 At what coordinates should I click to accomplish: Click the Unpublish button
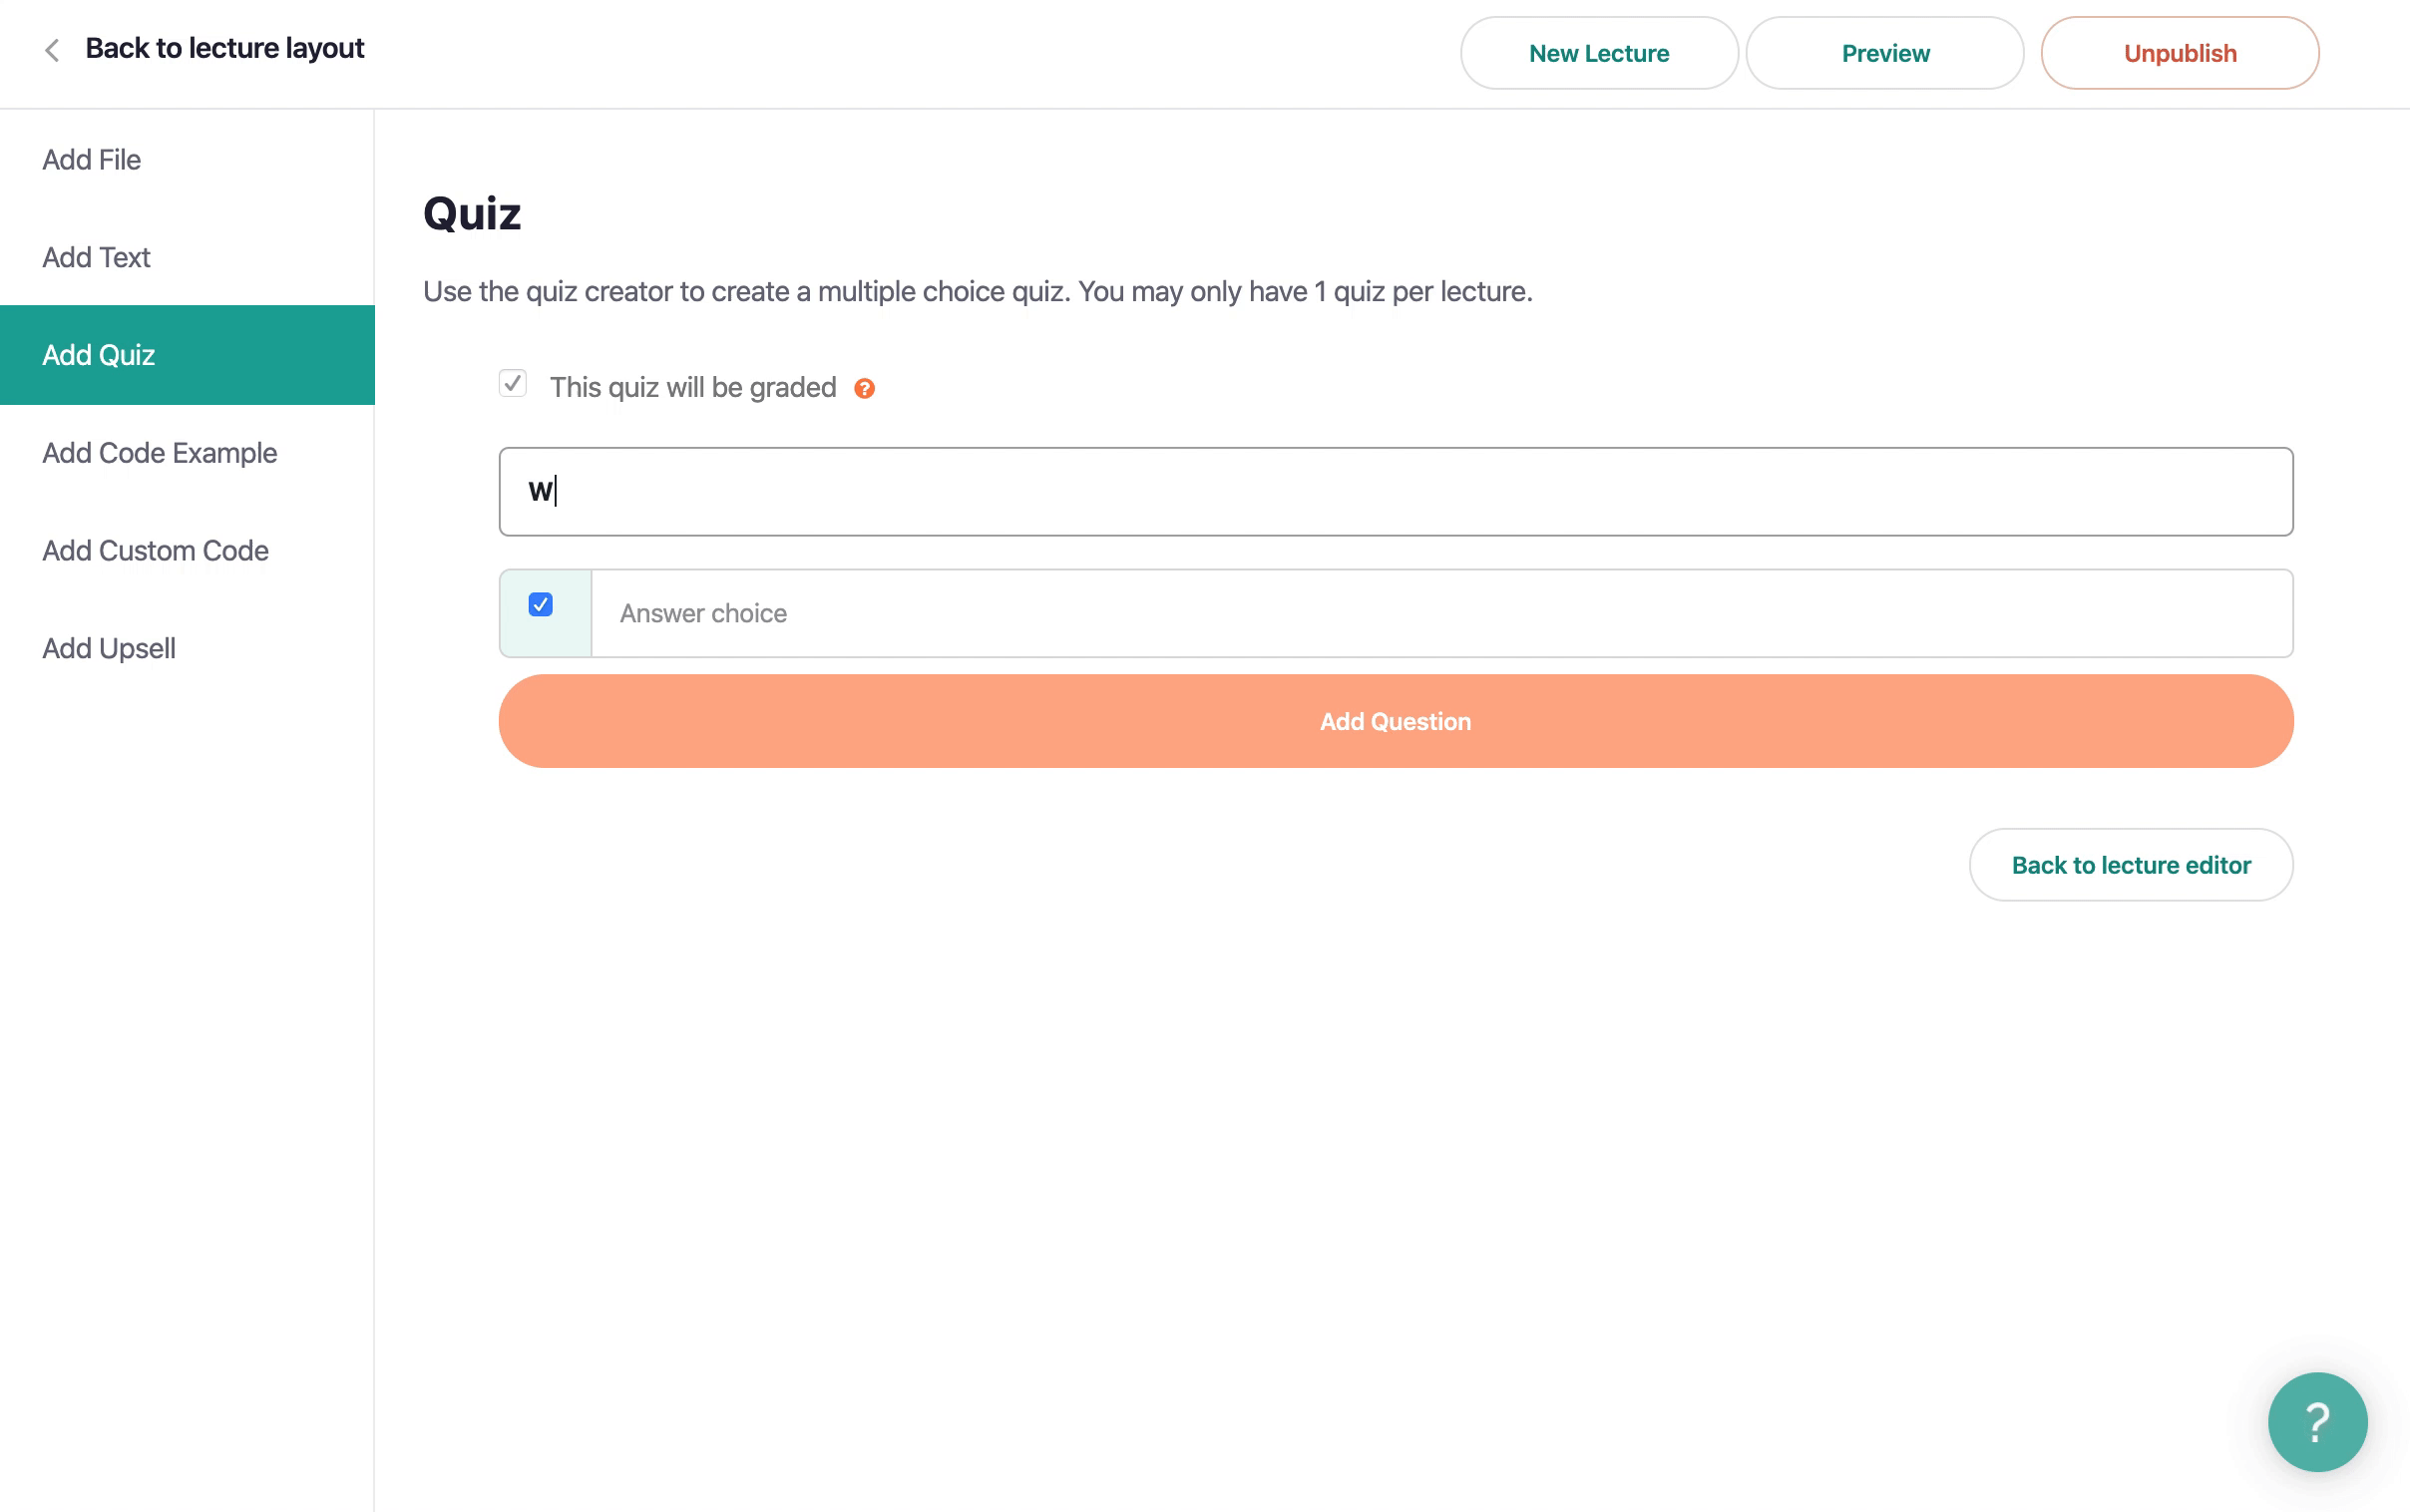click(x=2179, y=54)
